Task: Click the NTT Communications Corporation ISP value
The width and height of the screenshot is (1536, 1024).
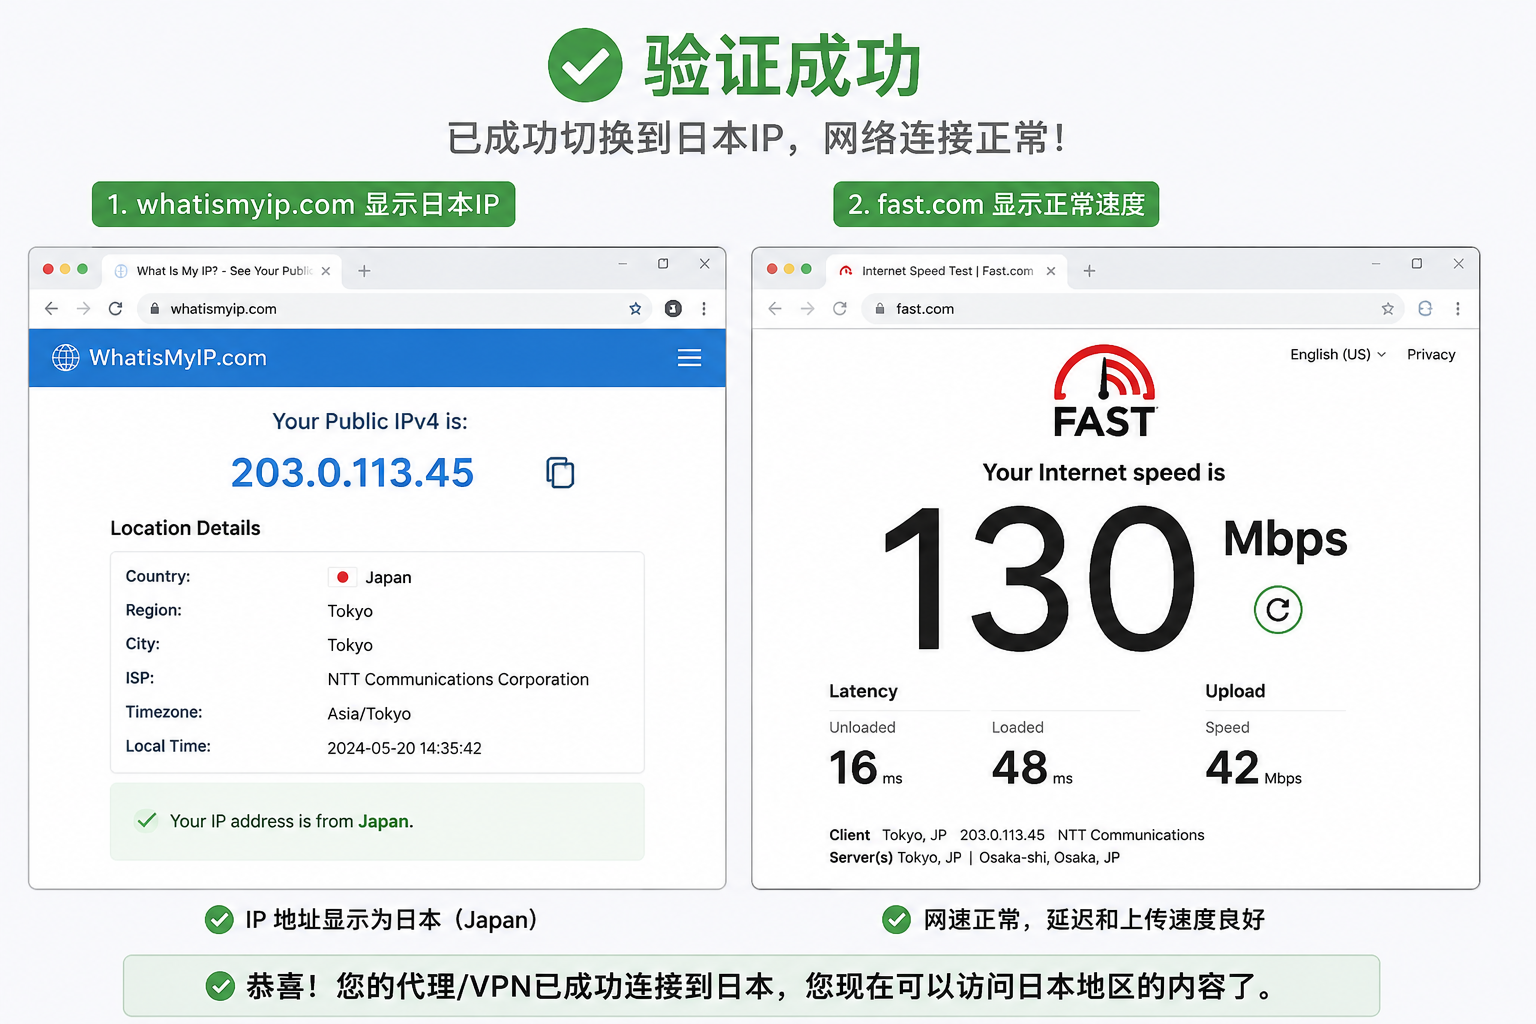Action: [x=458, y=679]
